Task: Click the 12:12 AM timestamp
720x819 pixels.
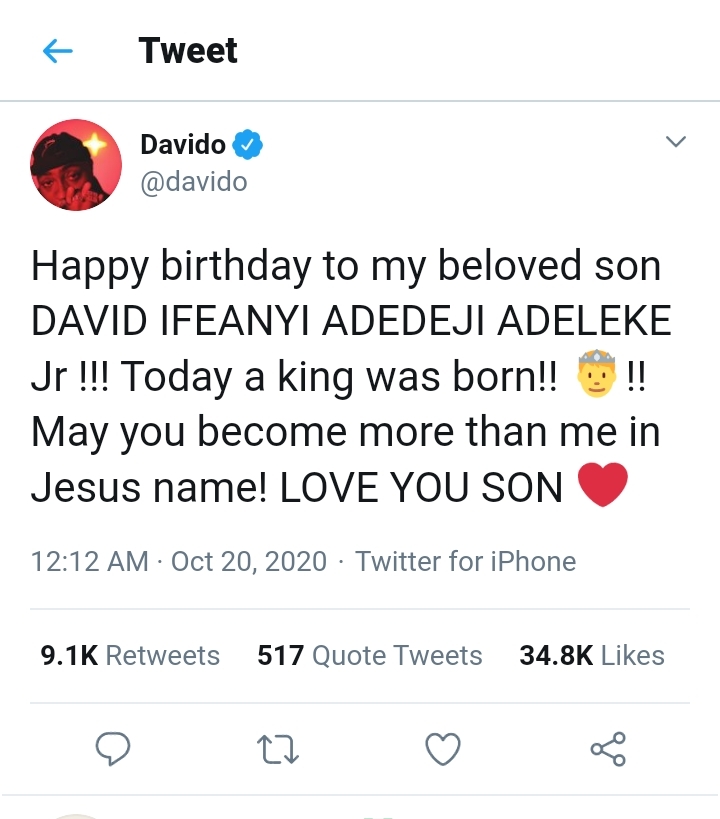Action: pyautogui.click(x=90, y=562)
